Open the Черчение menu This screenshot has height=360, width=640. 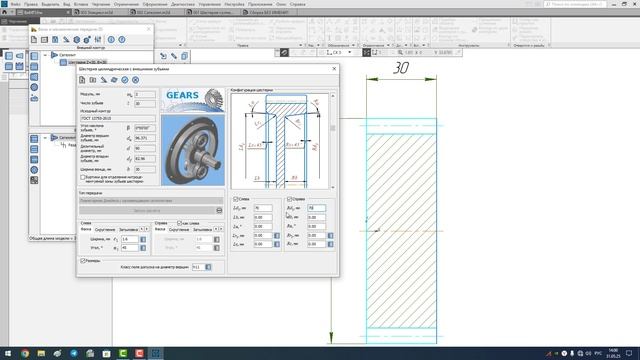pyautogui.click(x=100, y=4)
